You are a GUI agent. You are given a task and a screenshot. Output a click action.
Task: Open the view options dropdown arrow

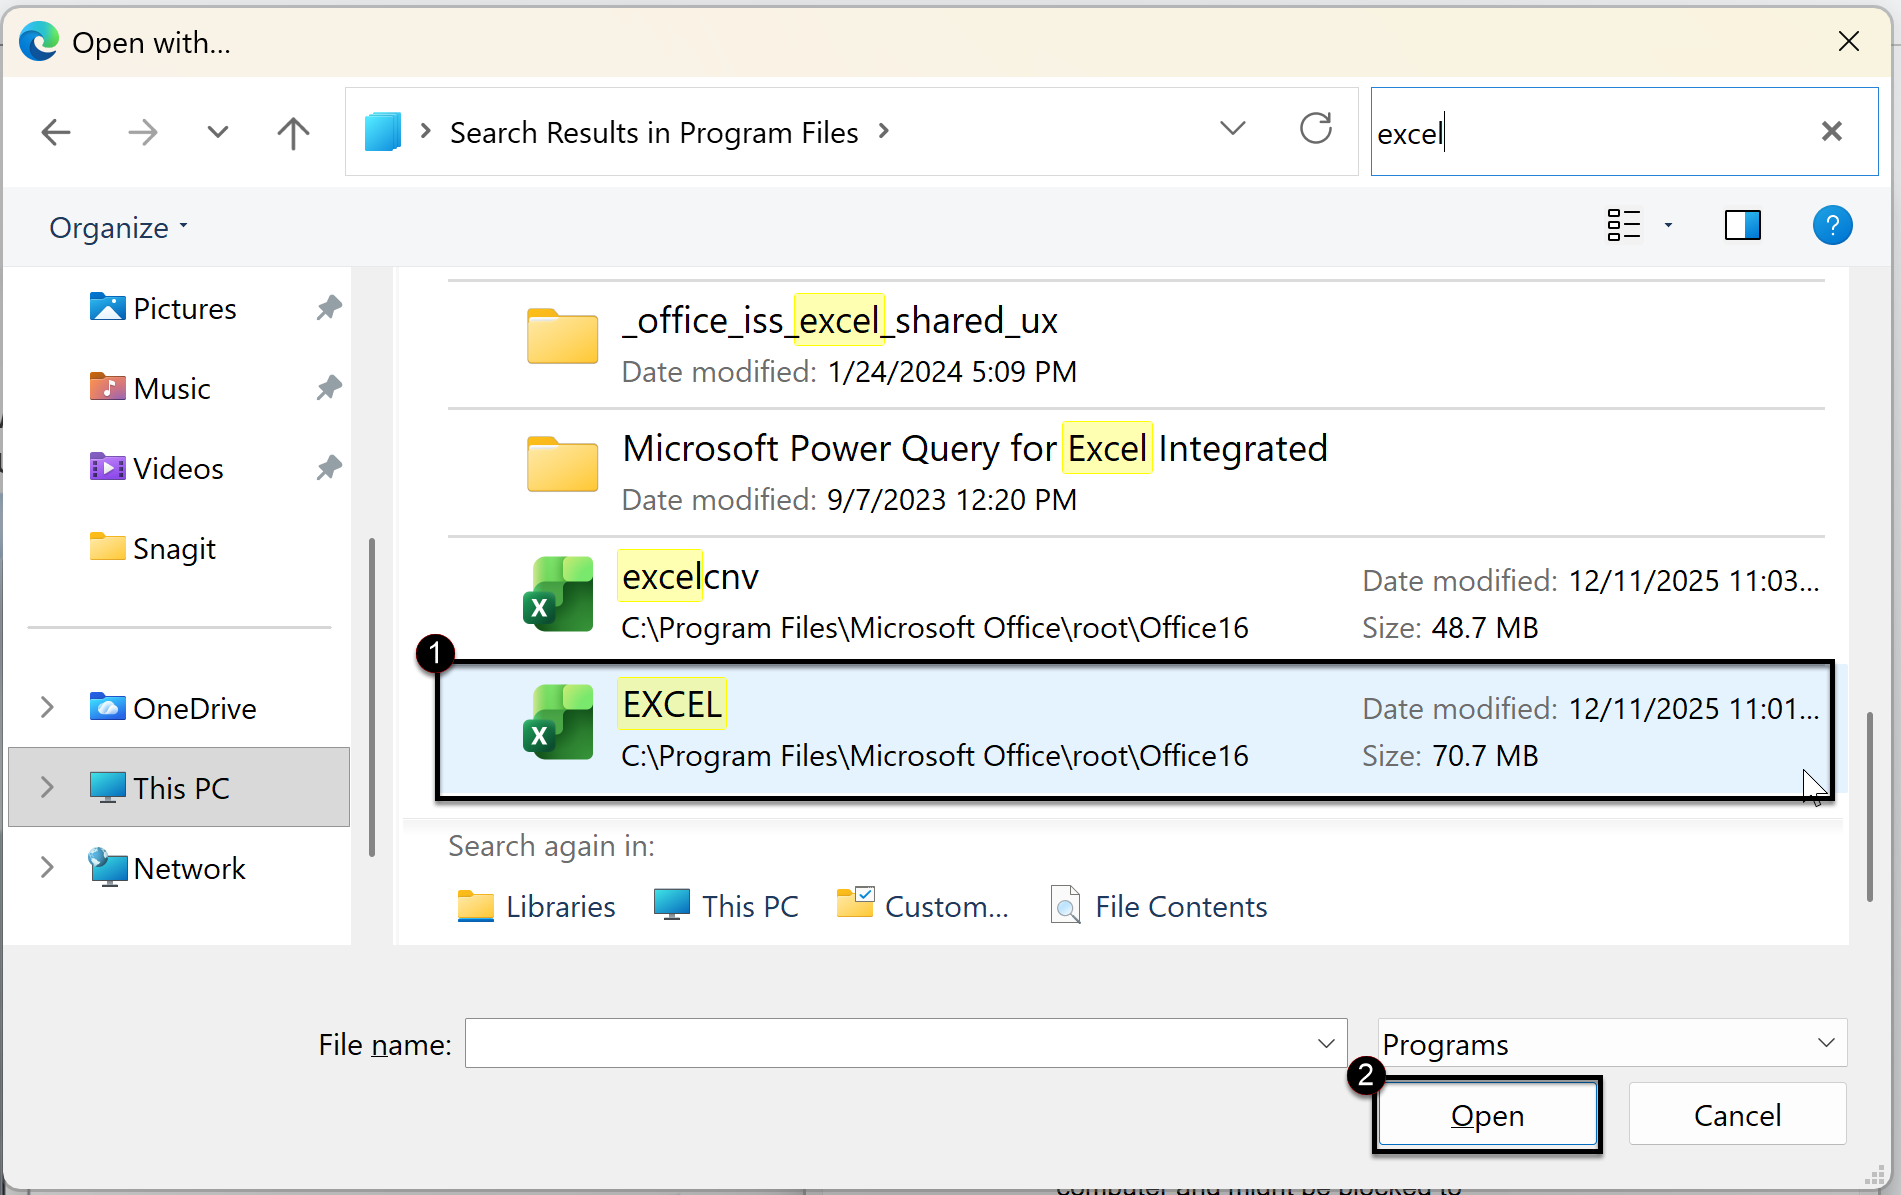[1668, 226]
